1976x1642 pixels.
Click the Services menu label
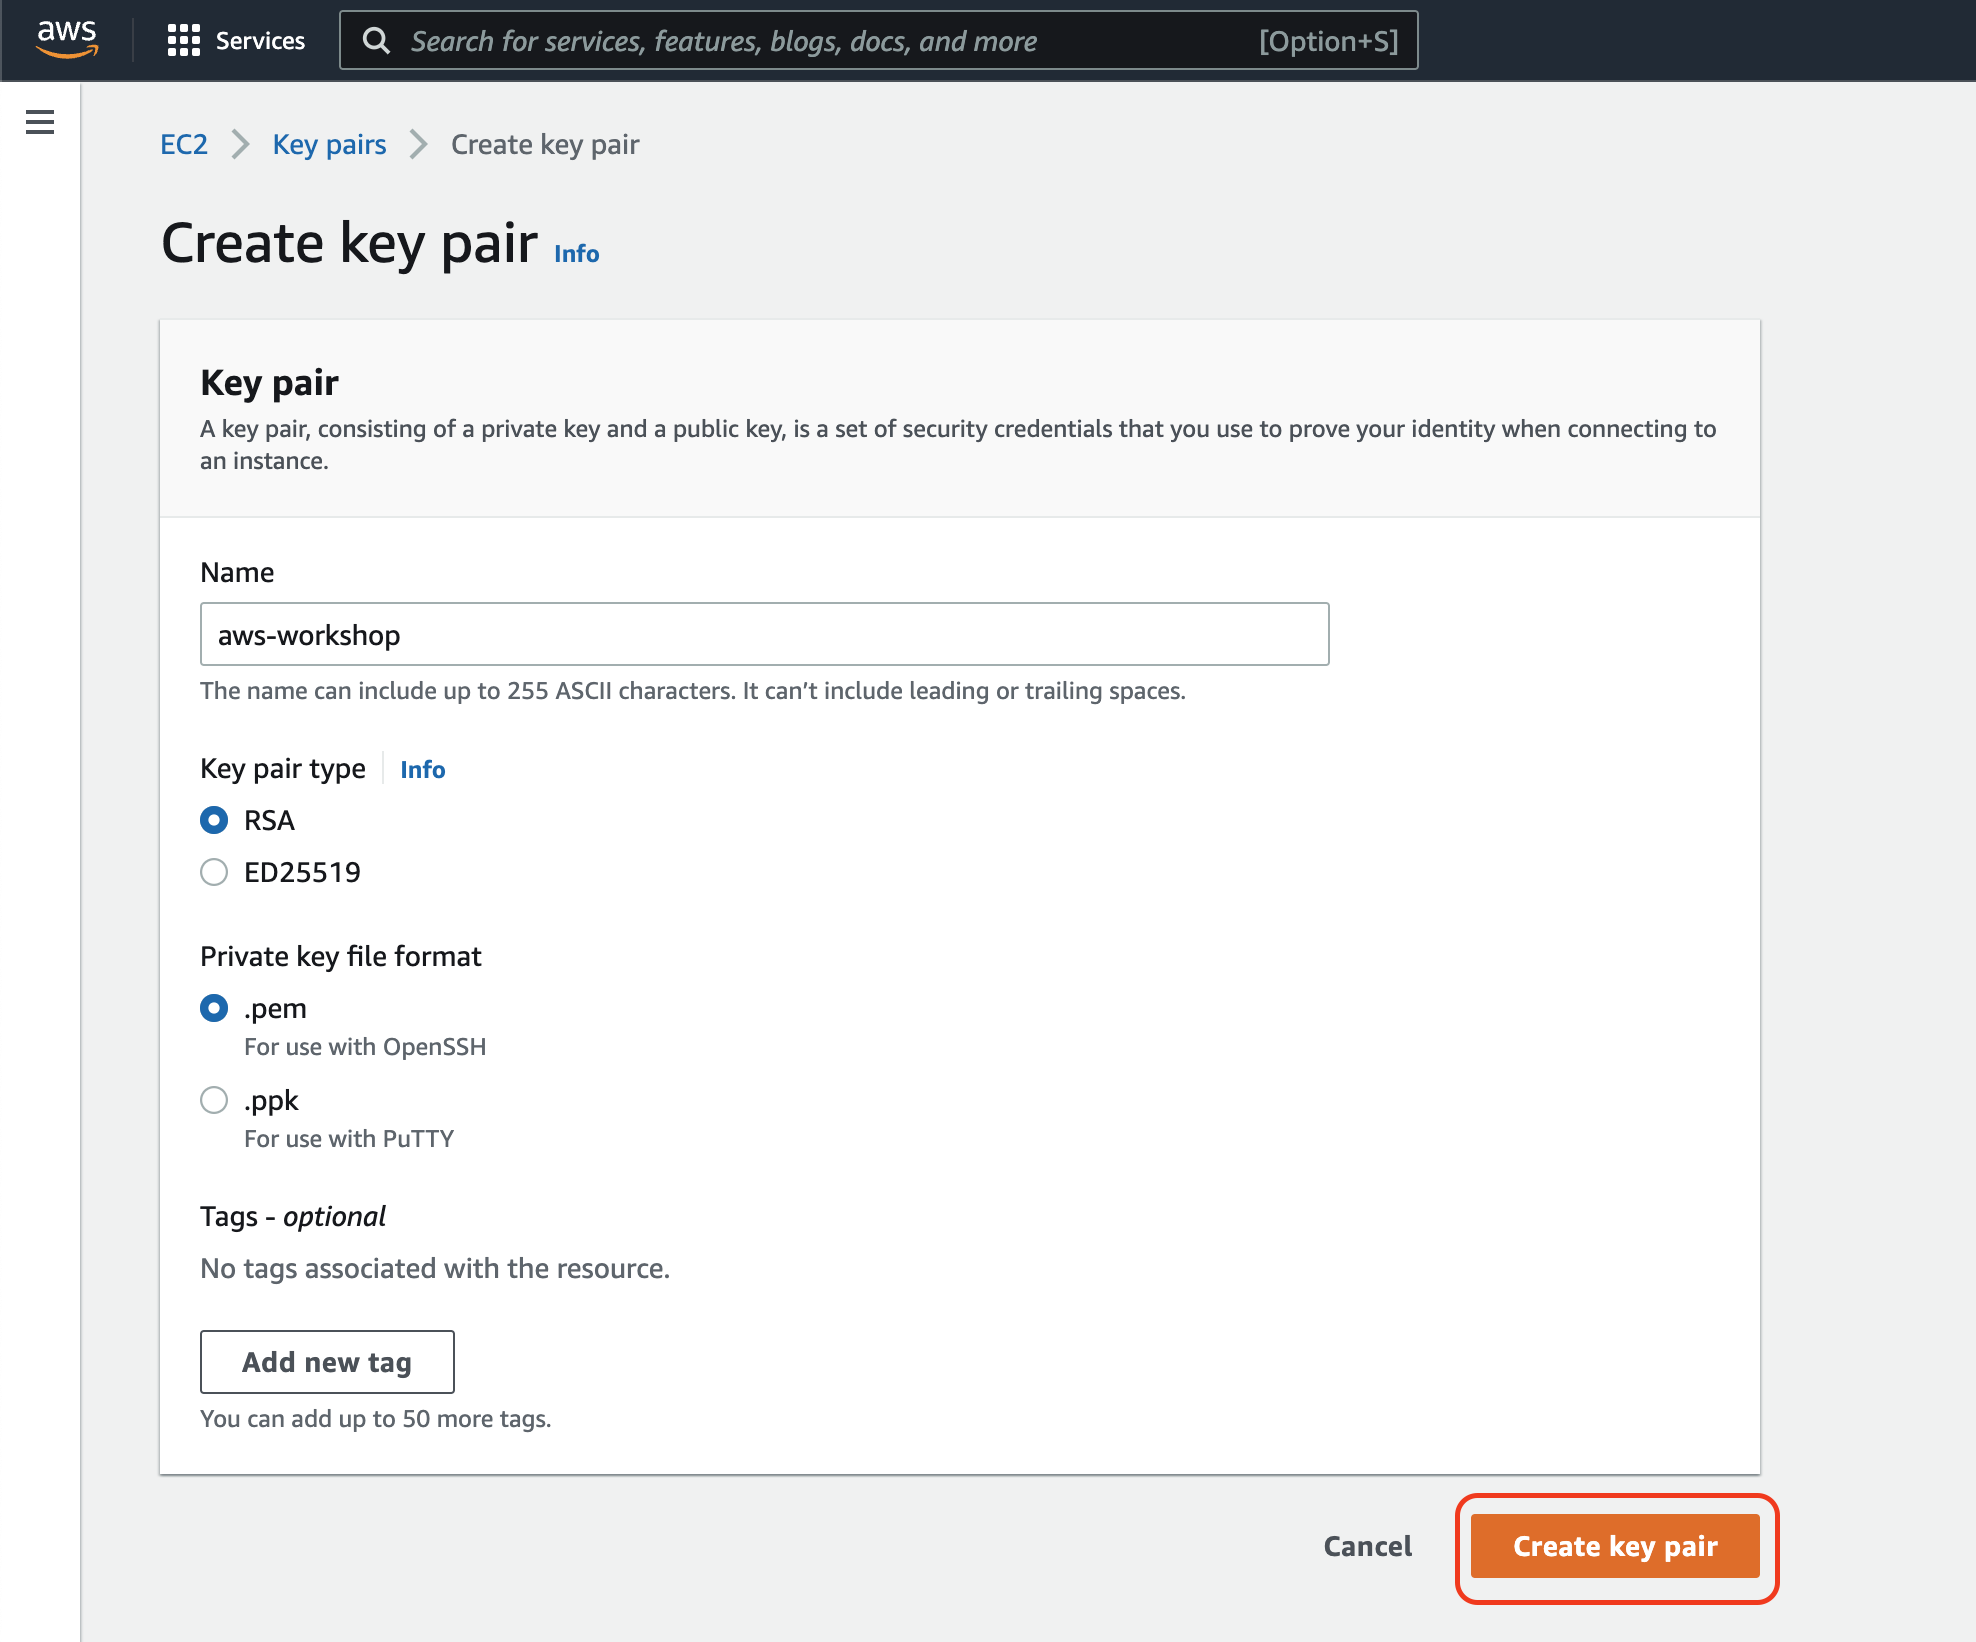click(x=260, y=40)
